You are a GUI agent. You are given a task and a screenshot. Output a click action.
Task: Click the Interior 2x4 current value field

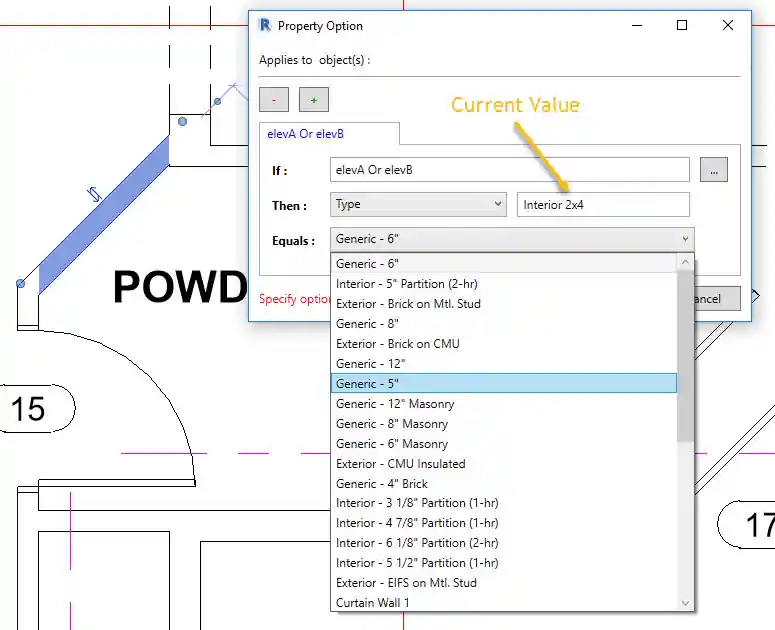(x=603, y=204)
